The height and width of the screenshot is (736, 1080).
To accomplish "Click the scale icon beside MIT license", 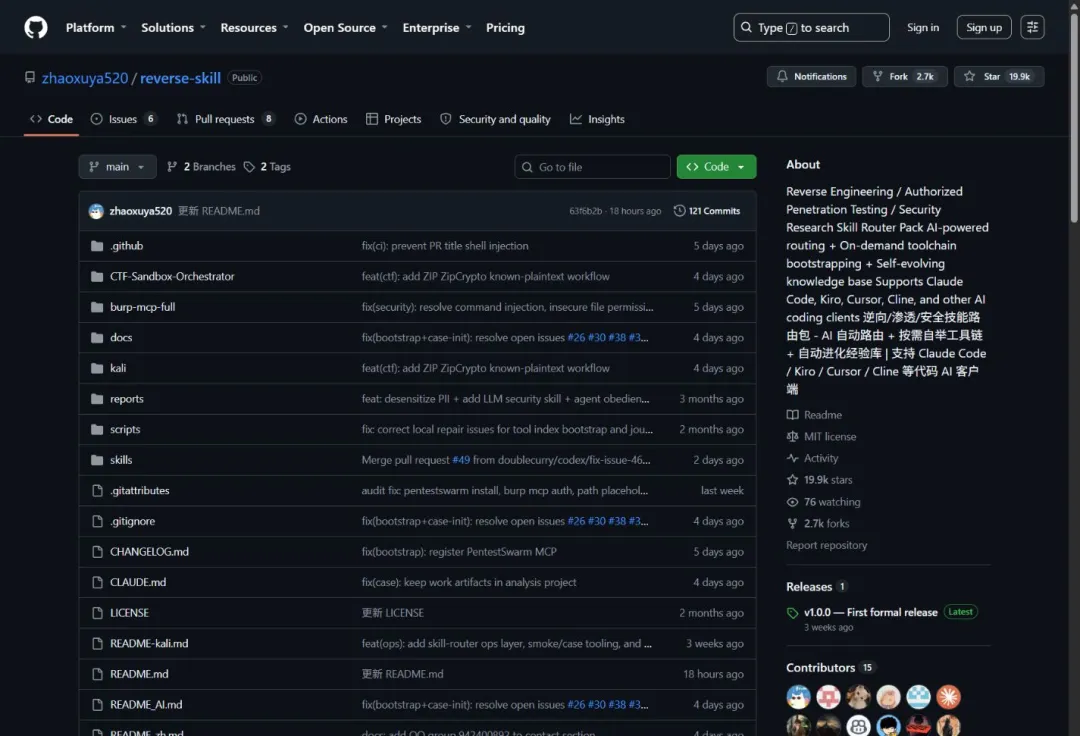I will (792, 437).
